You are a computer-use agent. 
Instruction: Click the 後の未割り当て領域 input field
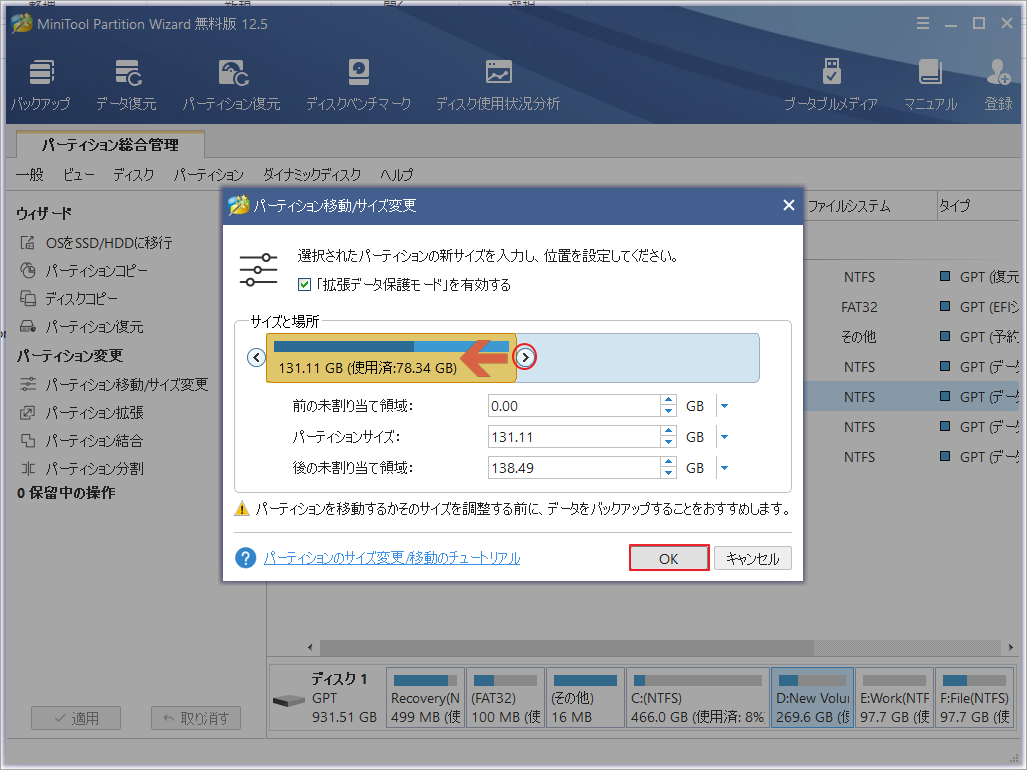[574, 468]
